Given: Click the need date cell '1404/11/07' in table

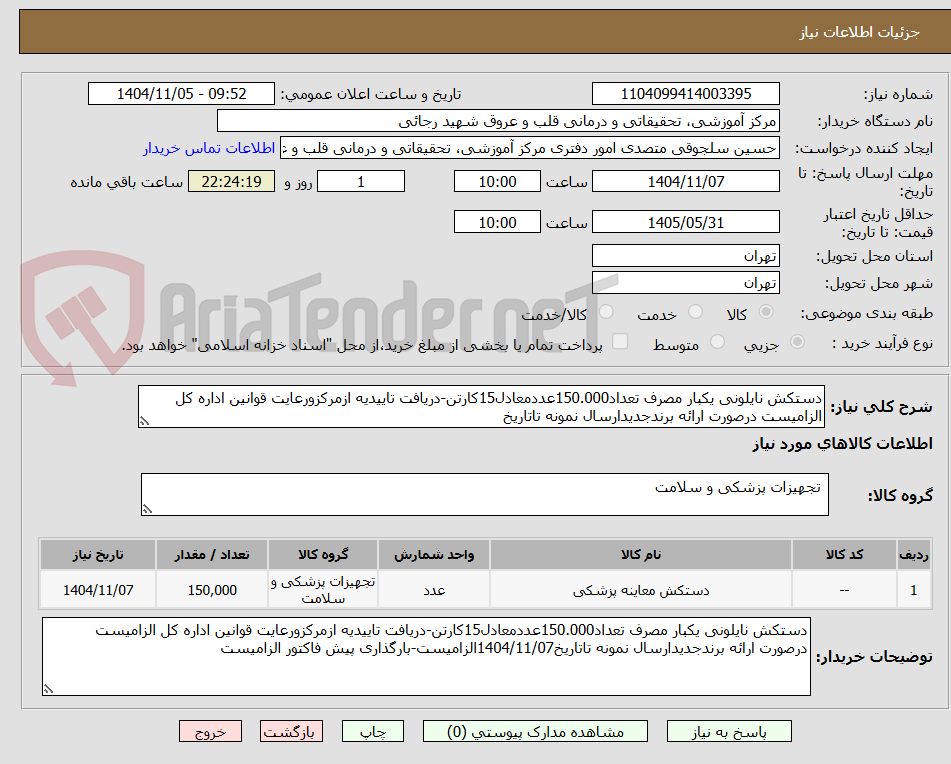Looking at the screenshot, I should point(98,590).
